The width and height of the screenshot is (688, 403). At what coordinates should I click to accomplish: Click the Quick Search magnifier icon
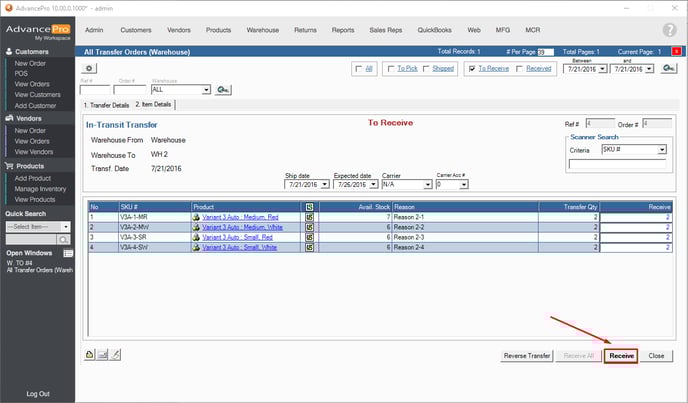[63, 240]
